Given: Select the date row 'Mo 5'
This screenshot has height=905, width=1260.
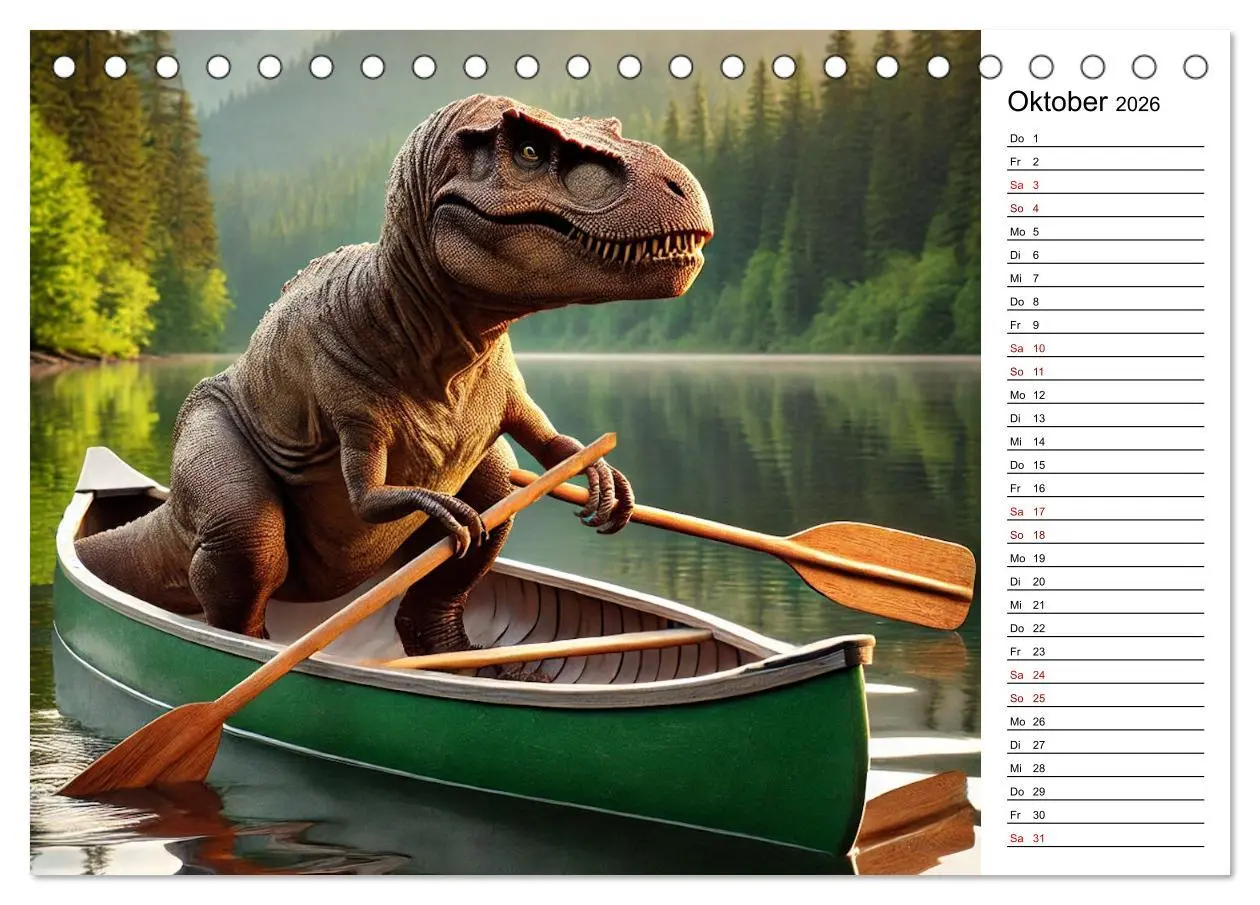Looking at the screenshot, I should [1105, 231].
